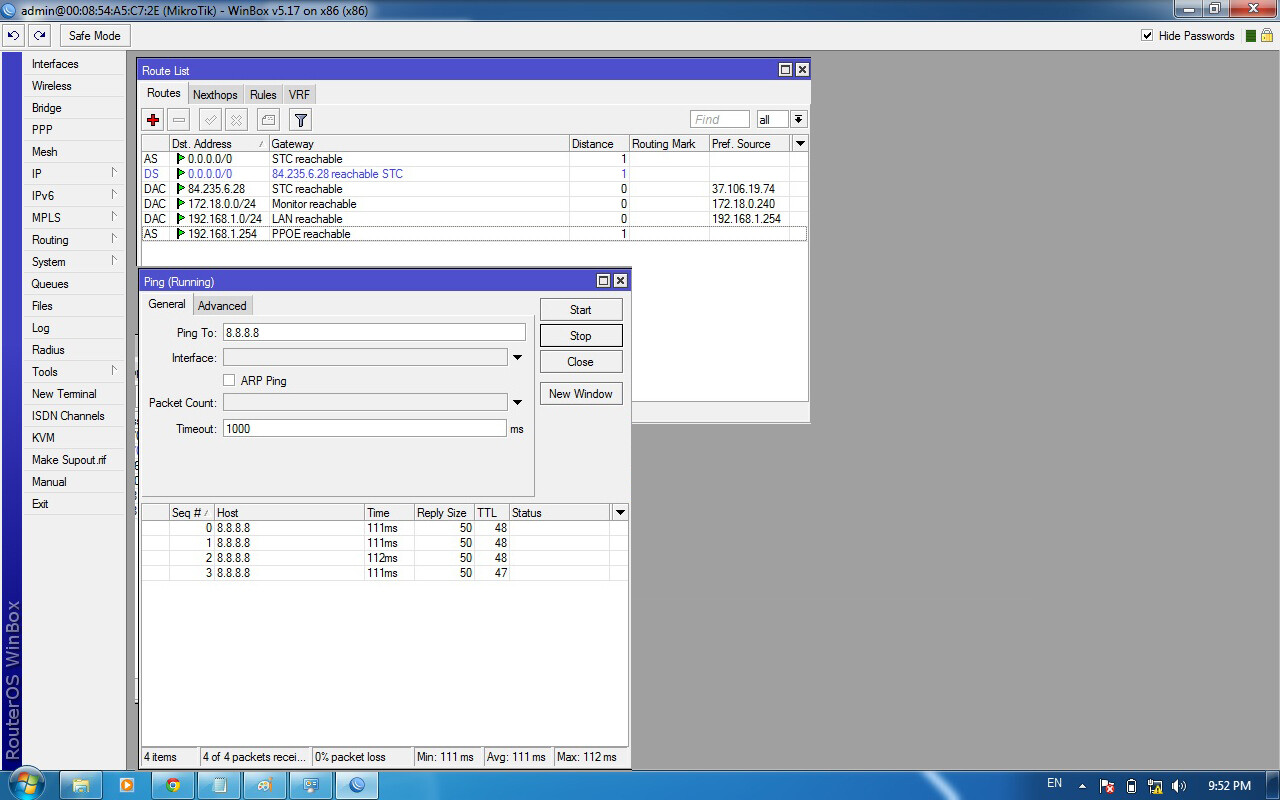Click the yellow padlock icon at top right

point(1266,36)
